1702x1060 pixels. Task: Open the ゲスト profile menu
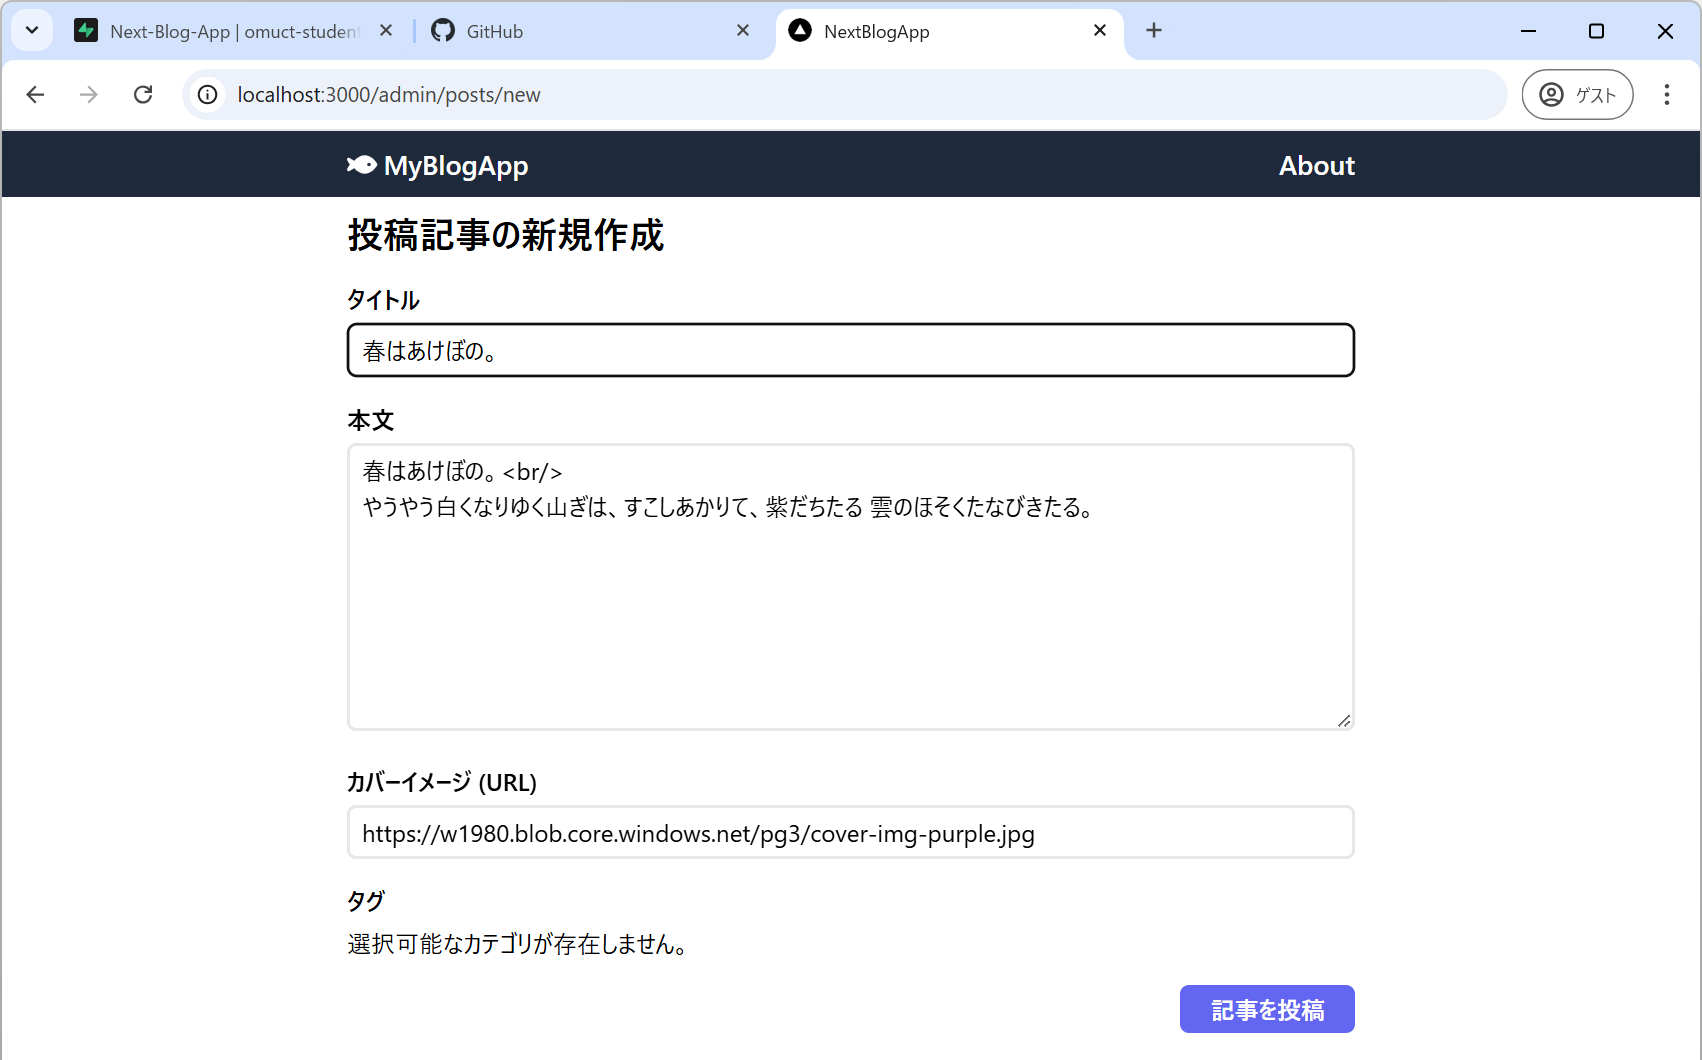tap(1577, 95)
